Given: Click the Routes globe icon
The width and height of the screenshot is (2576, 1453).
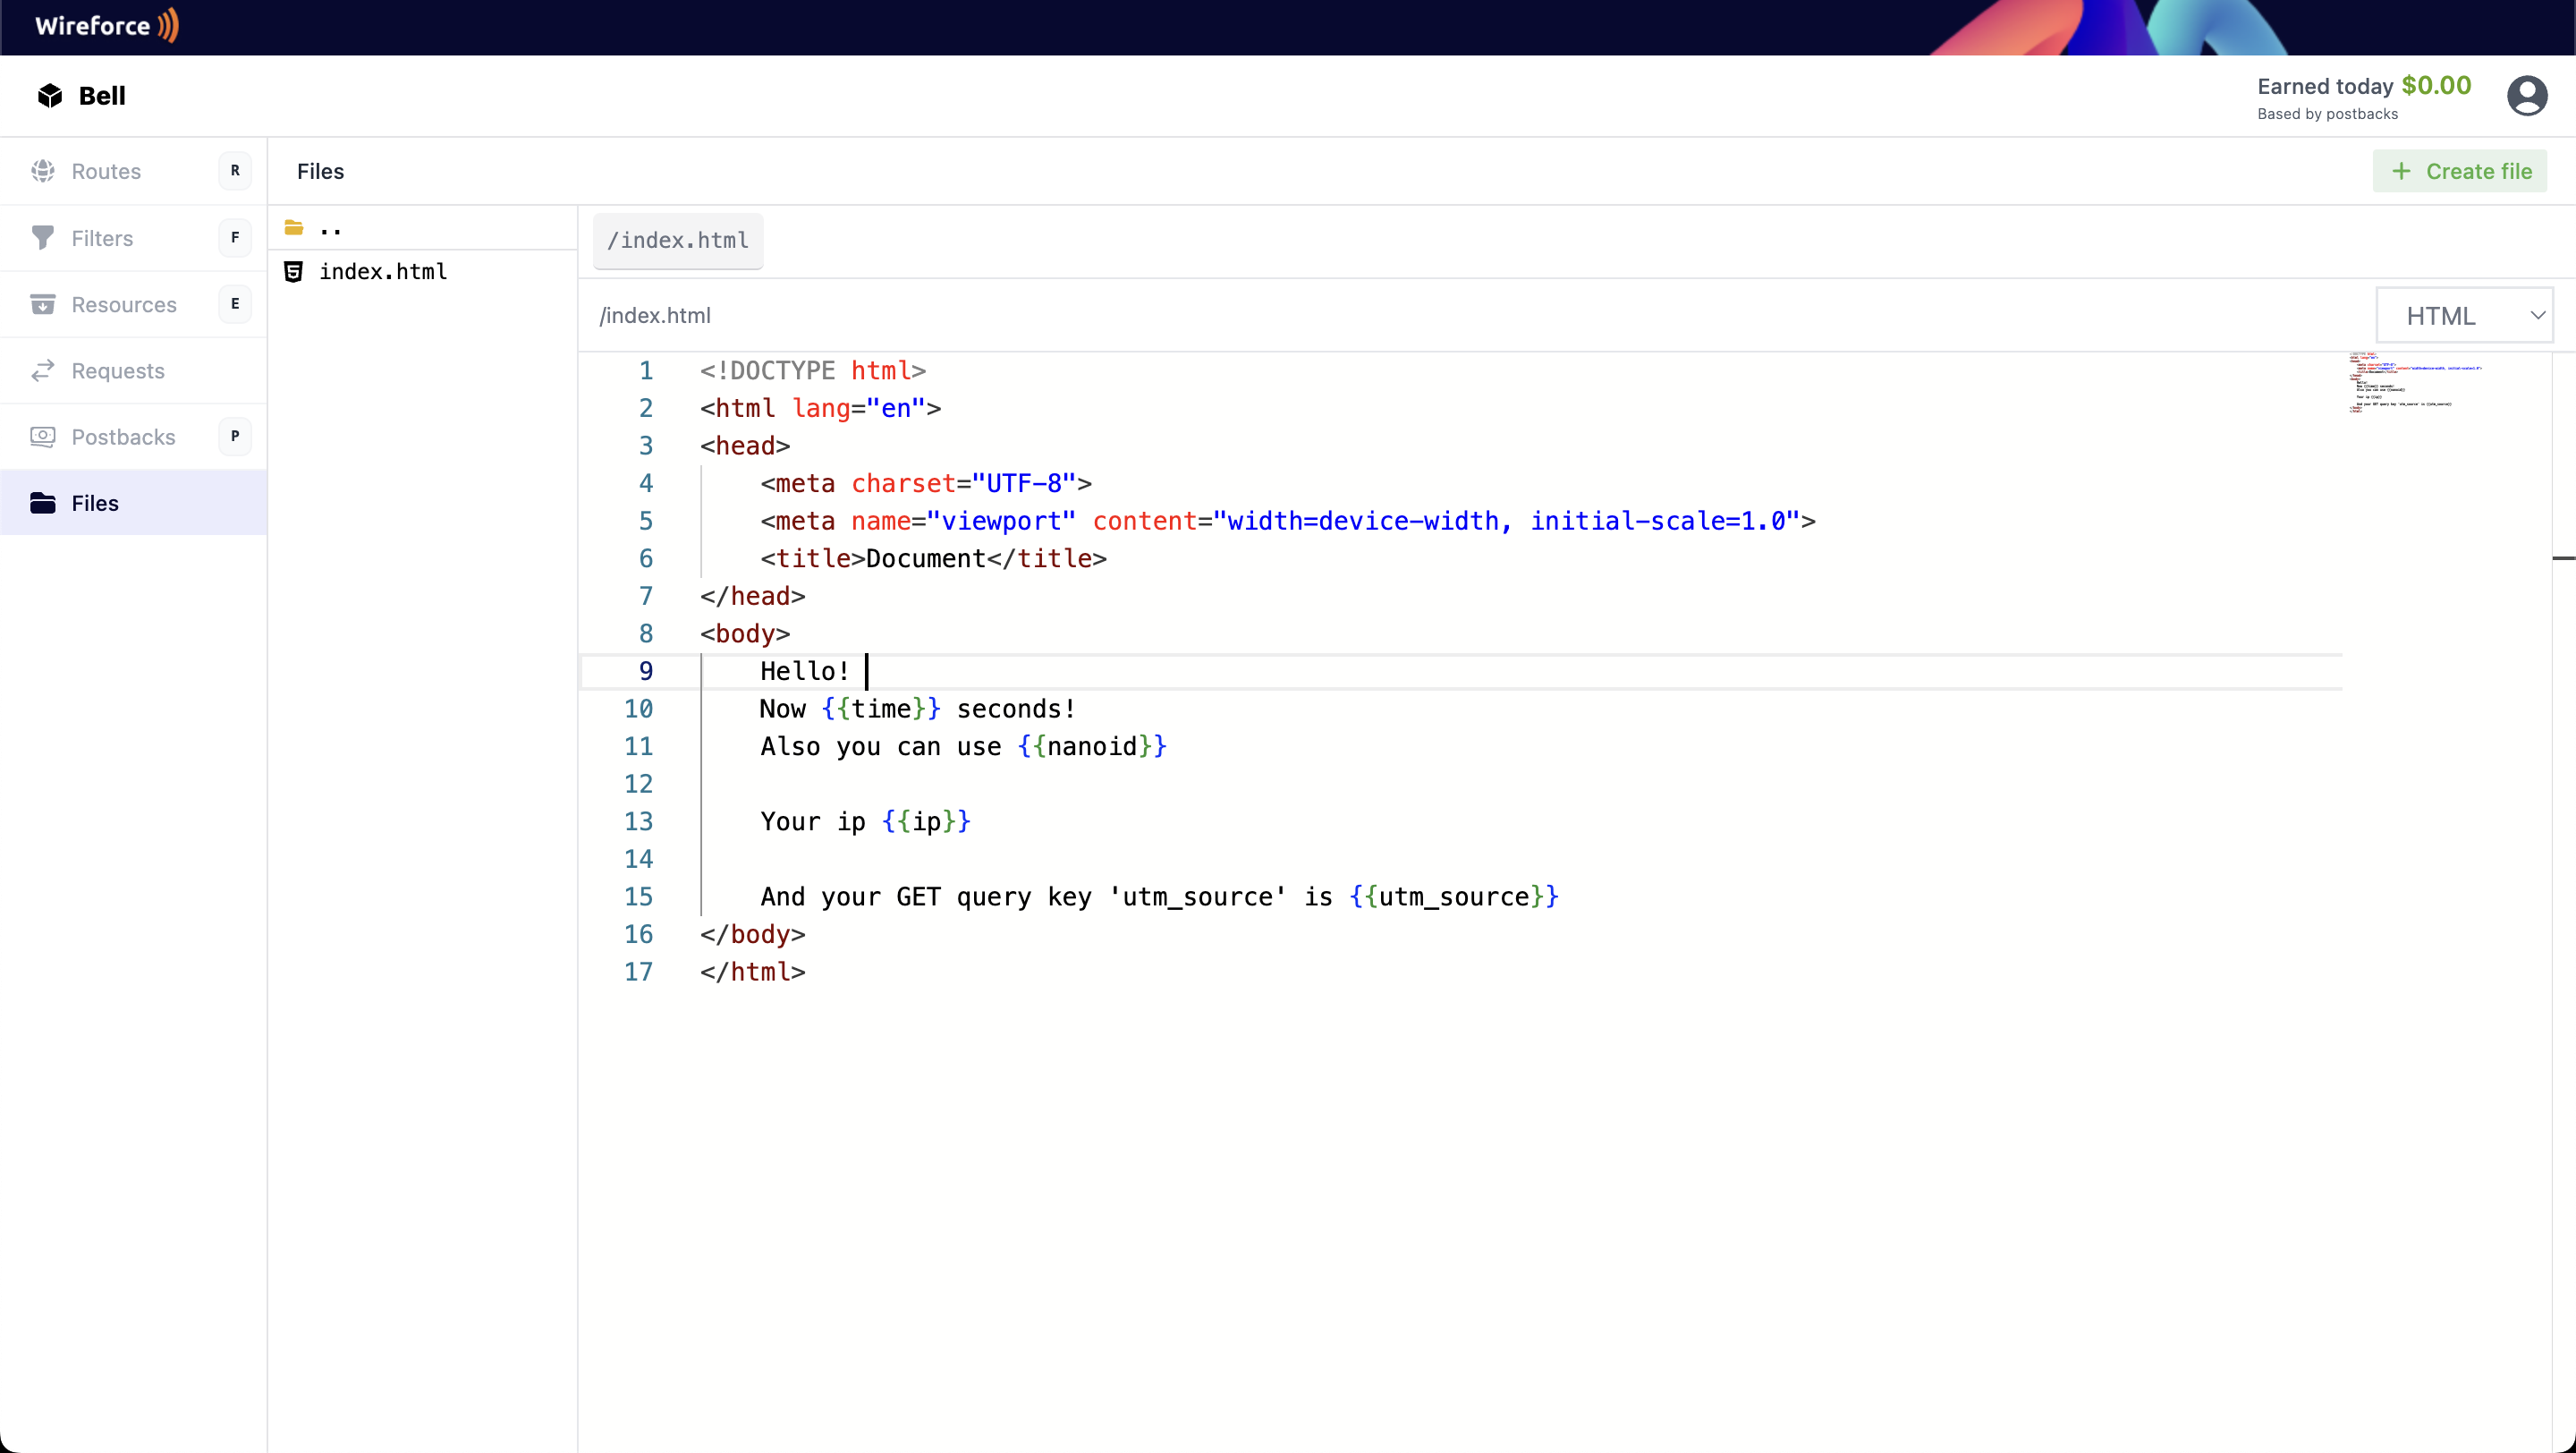Looking at the screenshot, I should [x=42, y=171].
